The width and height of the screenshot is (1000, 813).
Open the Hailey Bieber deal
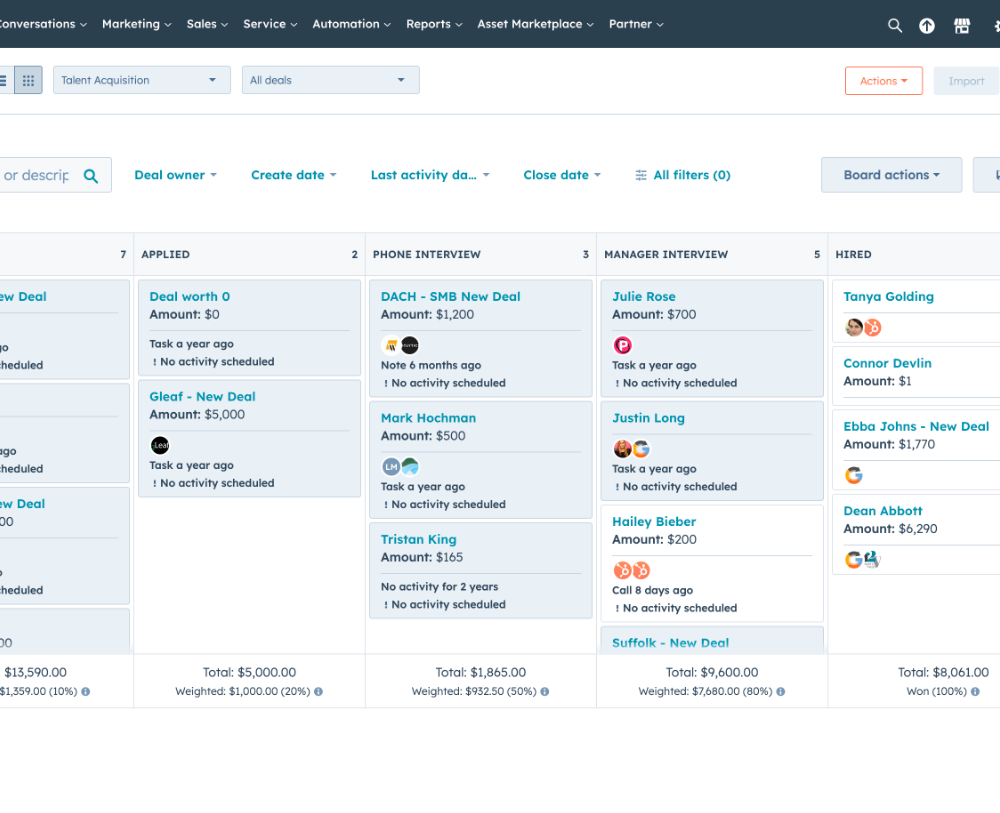654,522
